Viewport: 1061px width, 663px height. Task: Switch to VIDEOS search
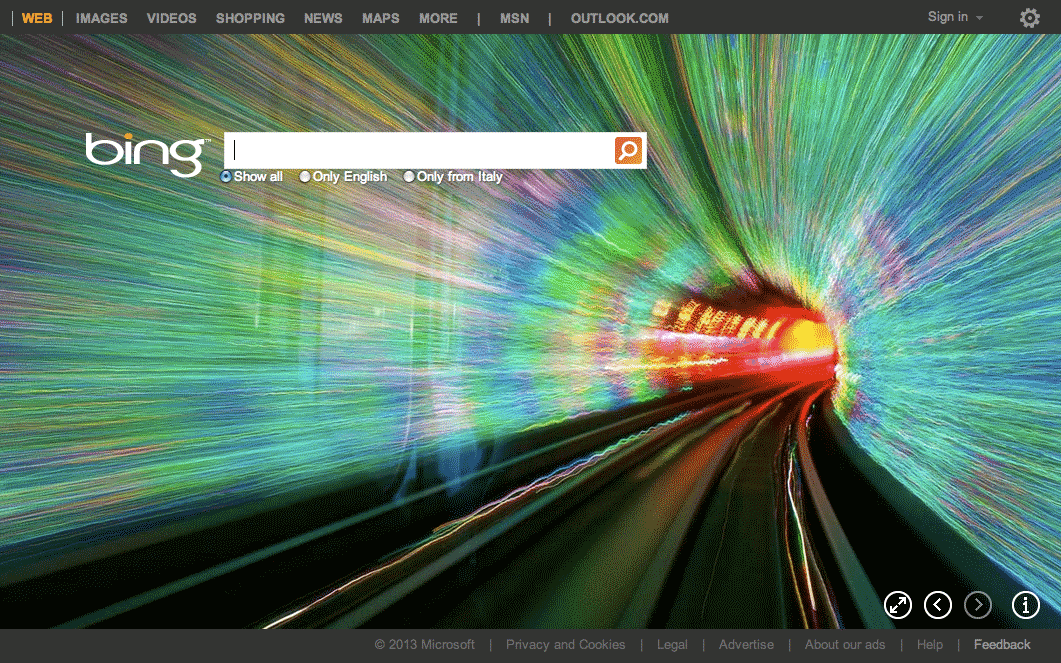tap(171, 18)
